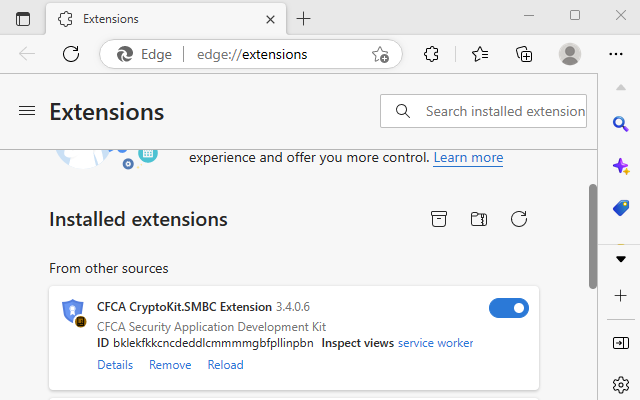The height and width of the screenshot is (400, 640).
Task: Click the user profile avatar
Action: (x=570, y=54)
